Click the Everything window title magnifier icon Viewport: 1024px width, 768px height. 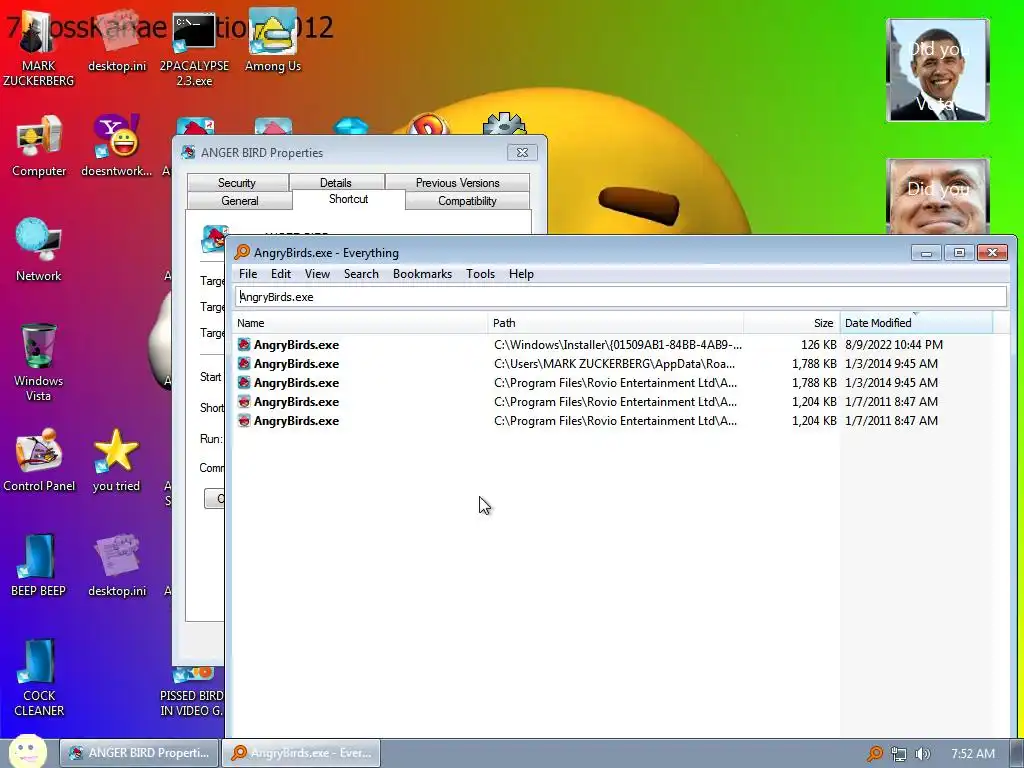[x=242, y=252]
